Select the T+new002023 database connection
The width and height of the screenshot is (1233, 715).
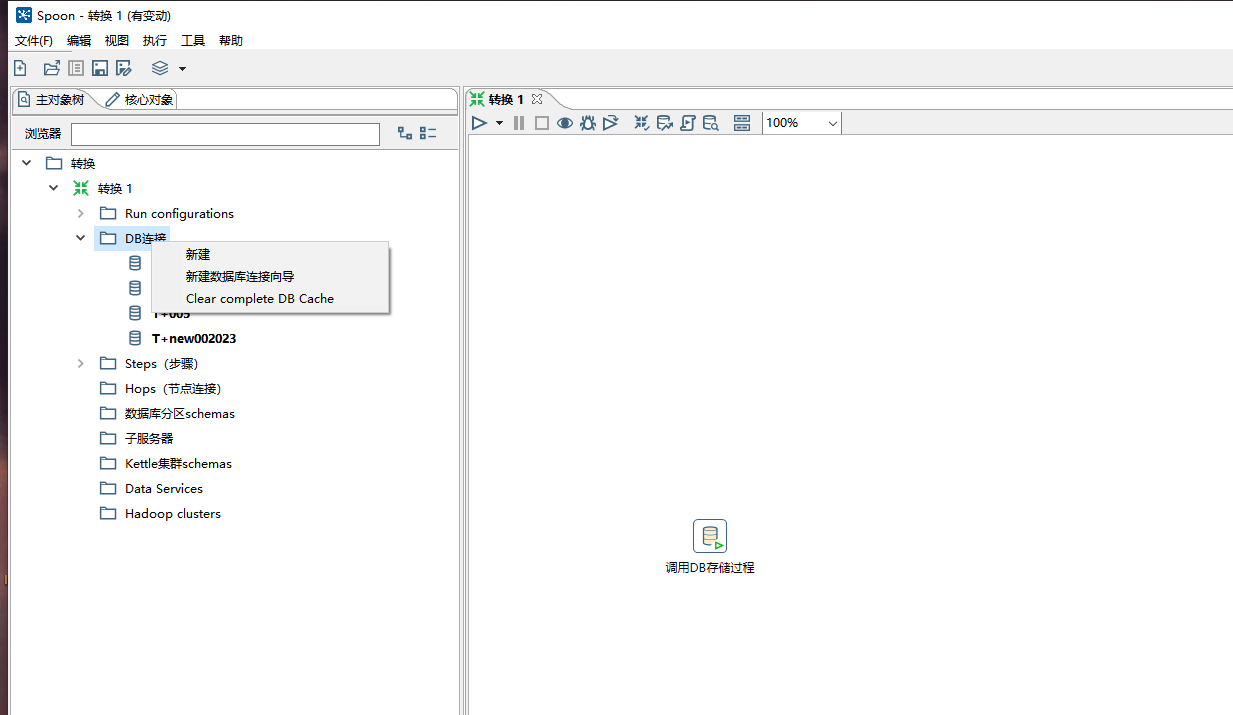194,338
